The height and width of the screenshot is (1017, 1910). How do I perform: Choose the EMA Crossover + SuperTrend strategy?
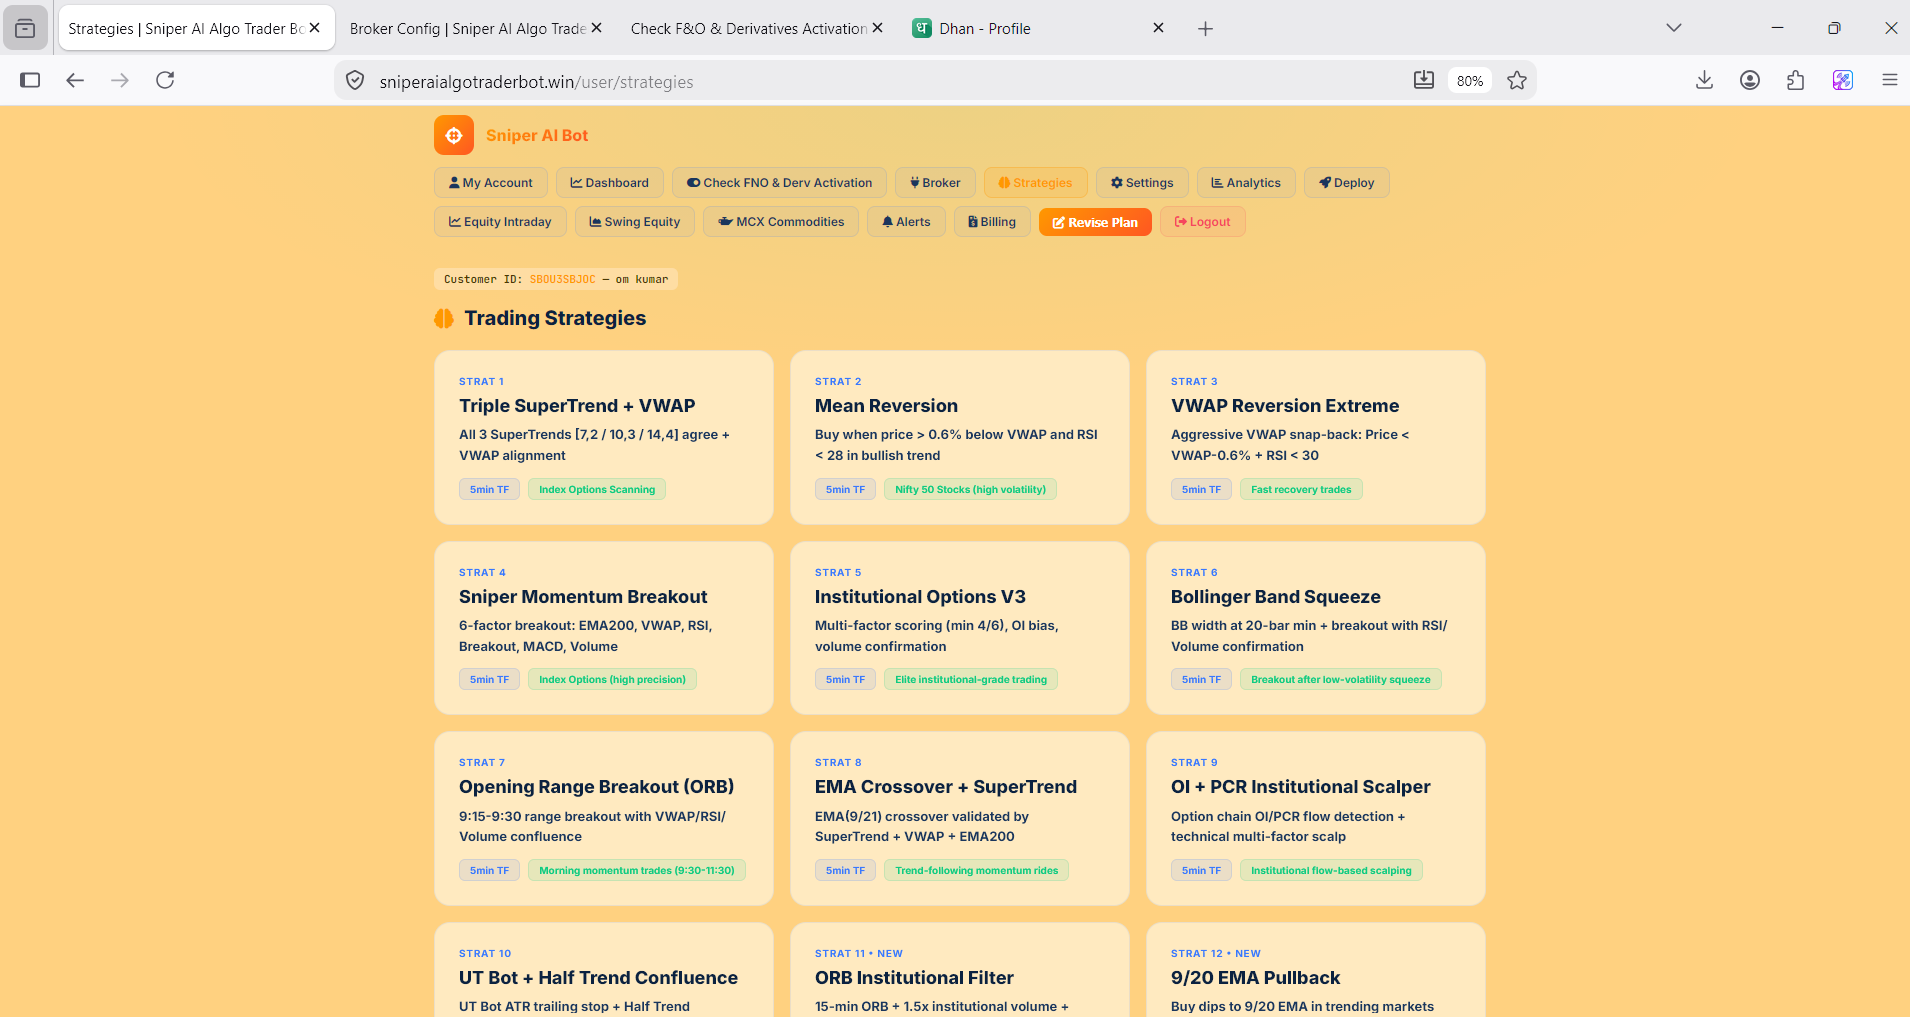coord(960,818)
